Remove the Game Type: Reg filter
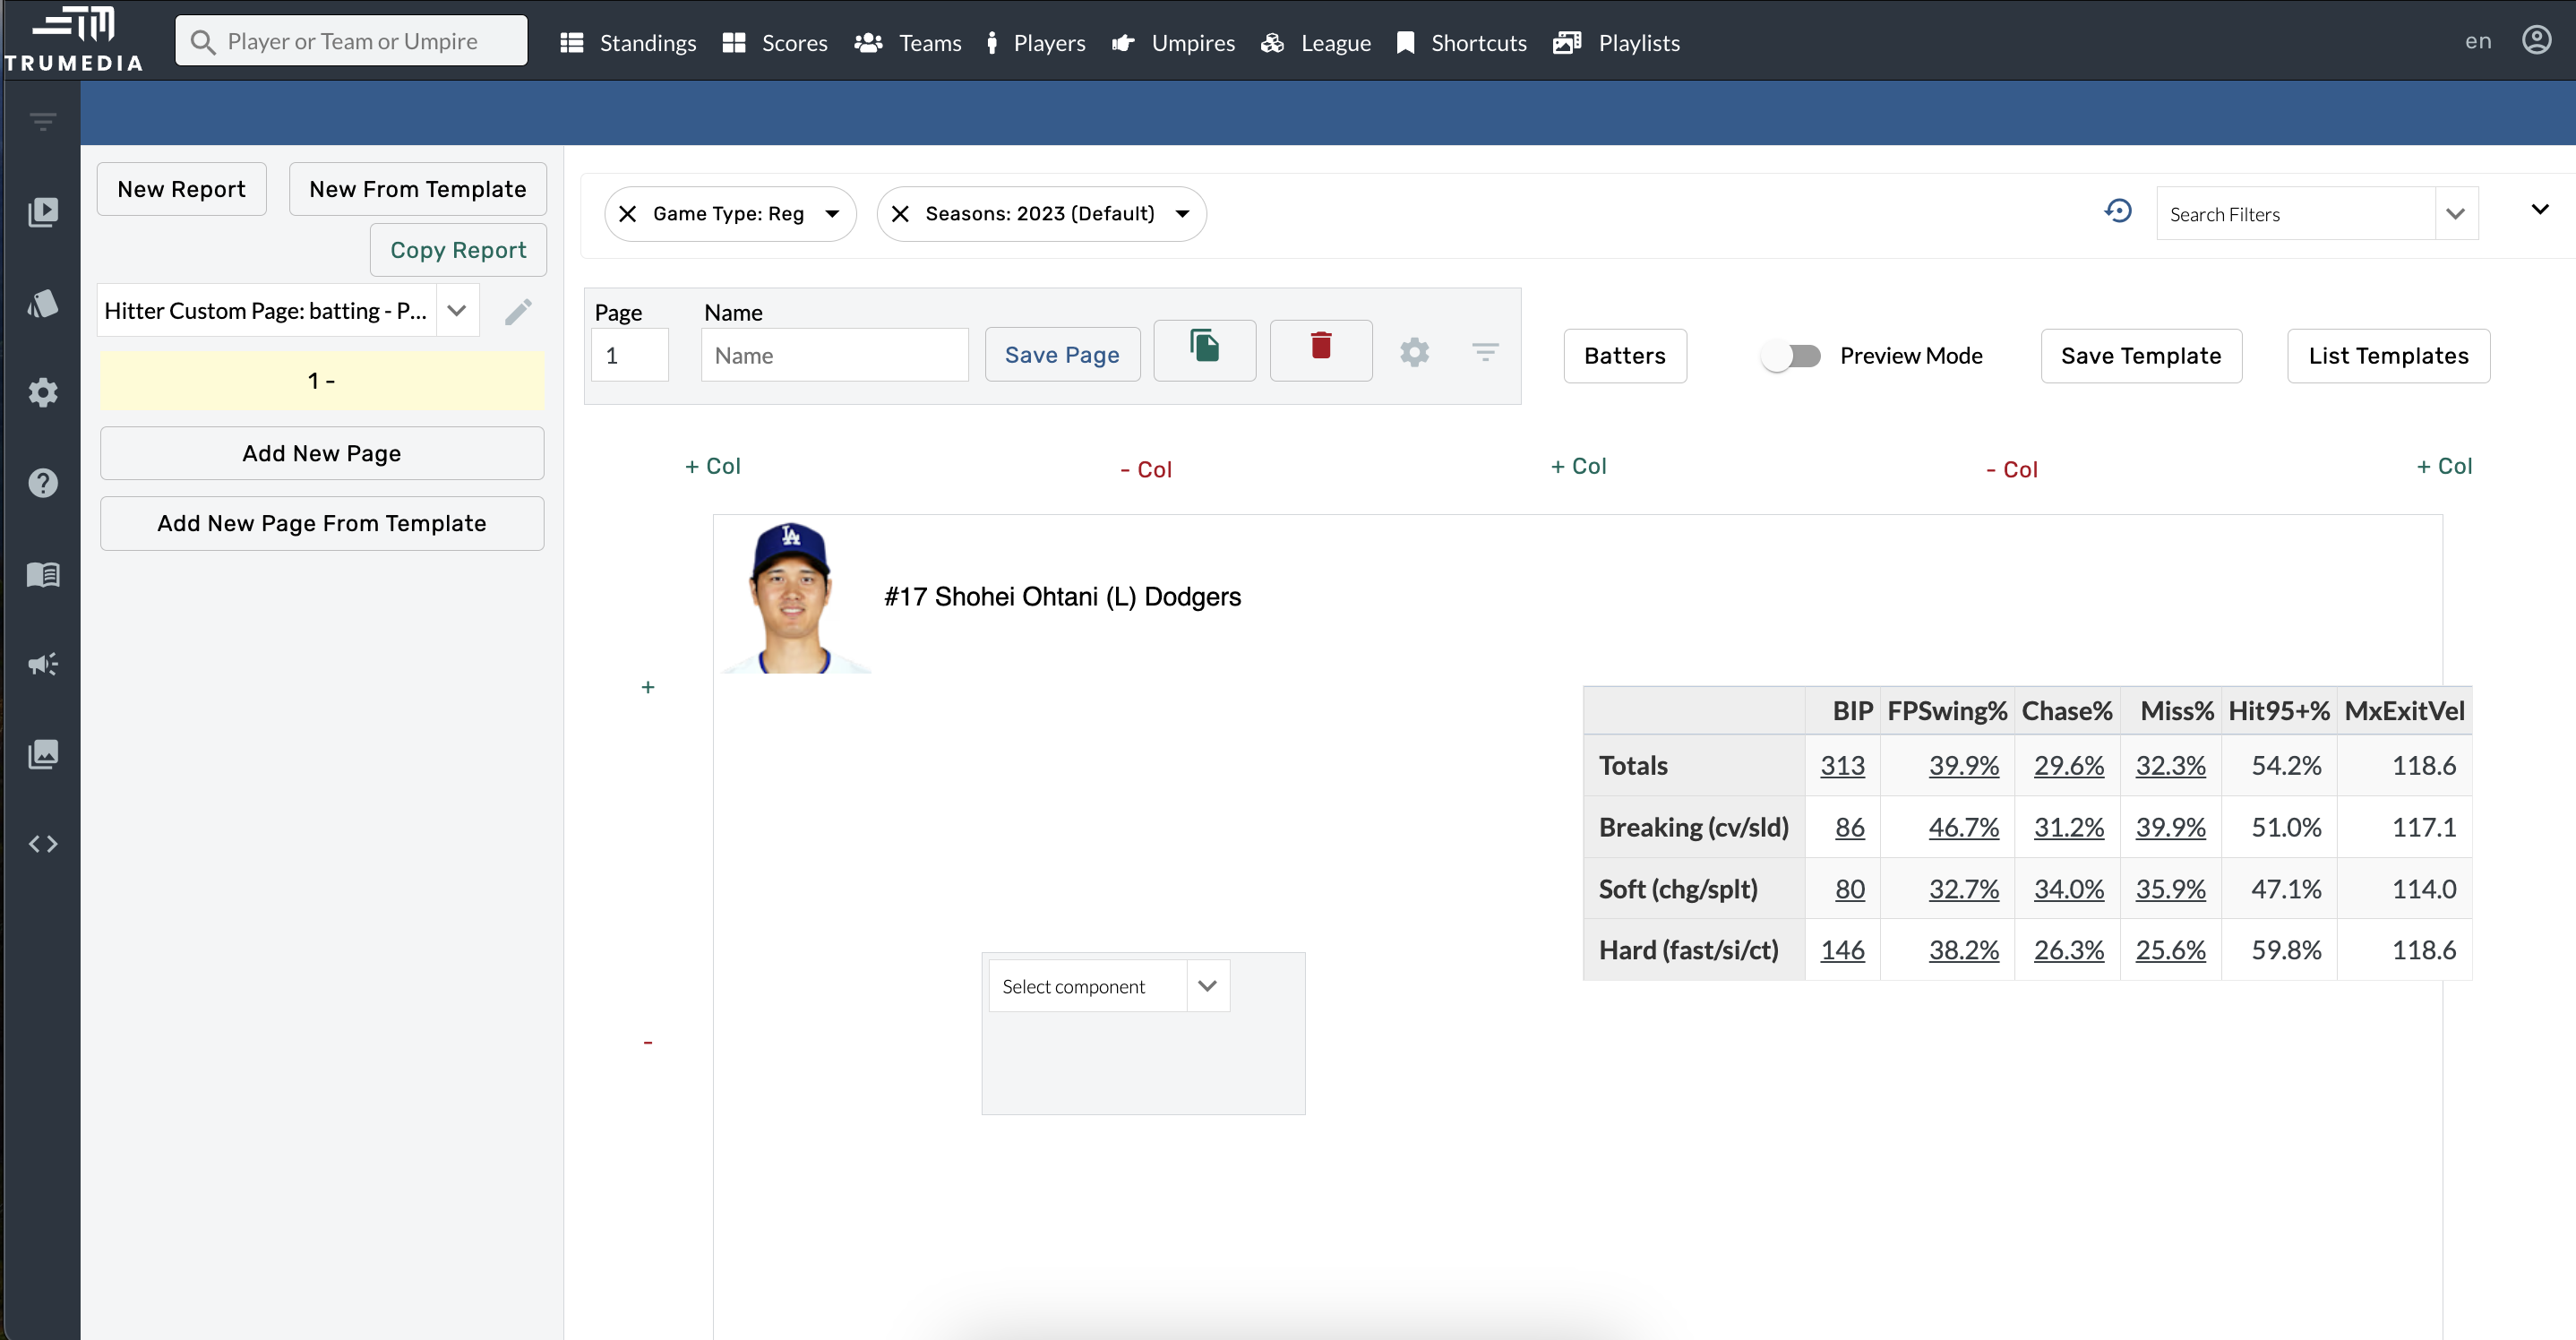The width and height of the screenshot is (2576, 1340). (x=628, y=214)
